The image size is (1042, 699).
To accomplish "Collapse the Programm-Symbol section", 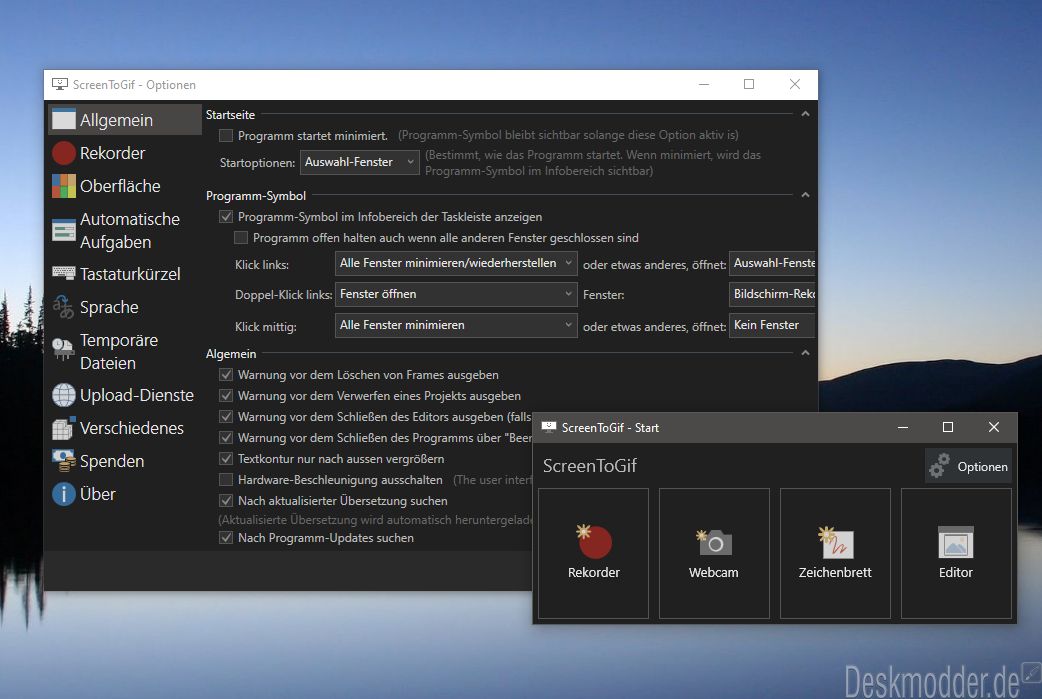I will (x=805, y=195).
